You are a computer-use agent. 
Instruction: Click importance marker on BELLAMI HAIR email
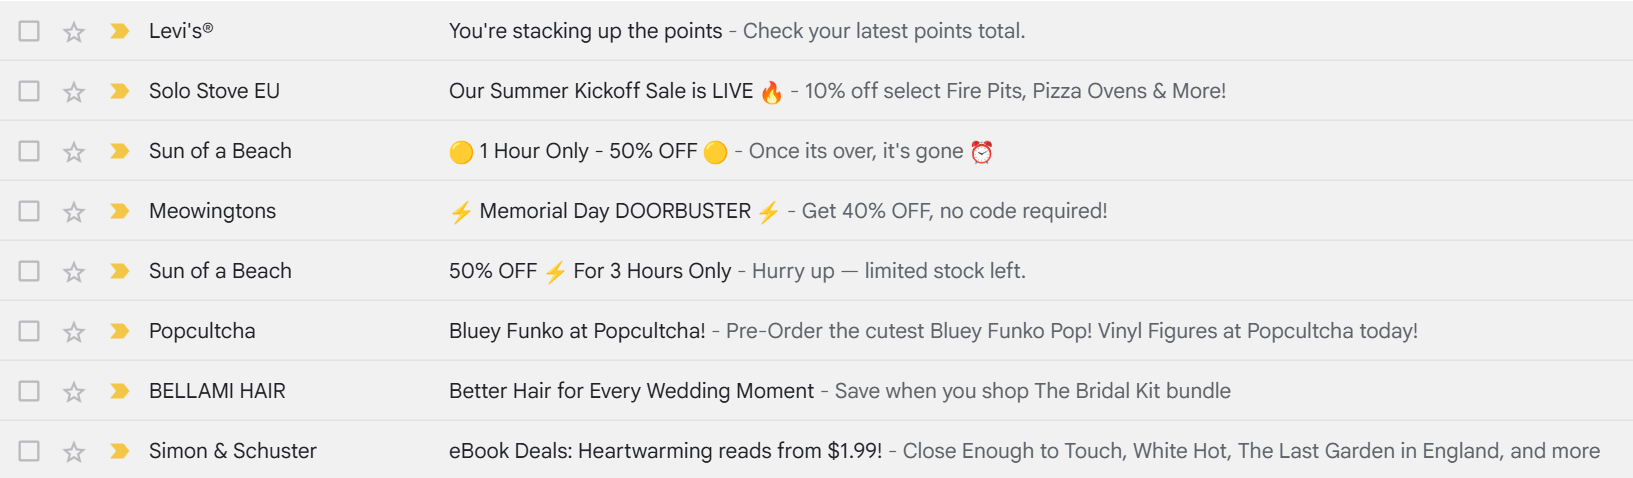pyautogui.click(x=120, y=391)
